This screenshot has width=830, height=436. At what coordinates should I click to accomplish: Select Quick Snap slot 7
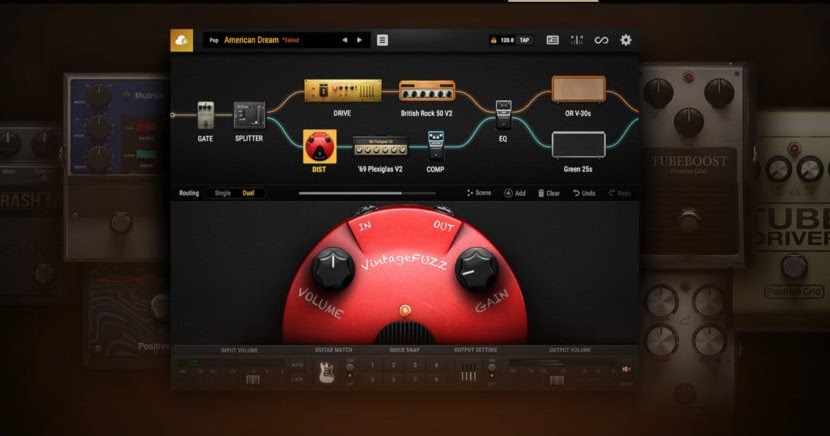(414, 379)
